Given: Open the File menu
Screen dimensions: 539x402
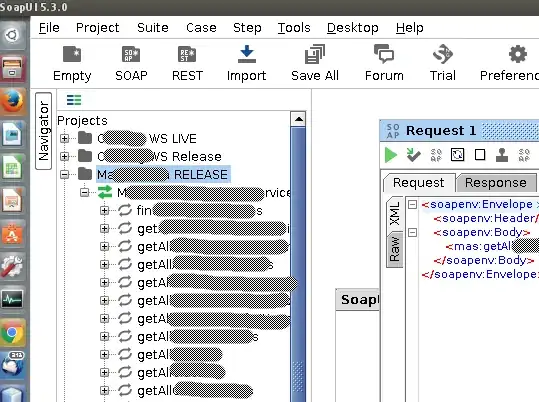Looking at the screenshot, I should [49, 28].
